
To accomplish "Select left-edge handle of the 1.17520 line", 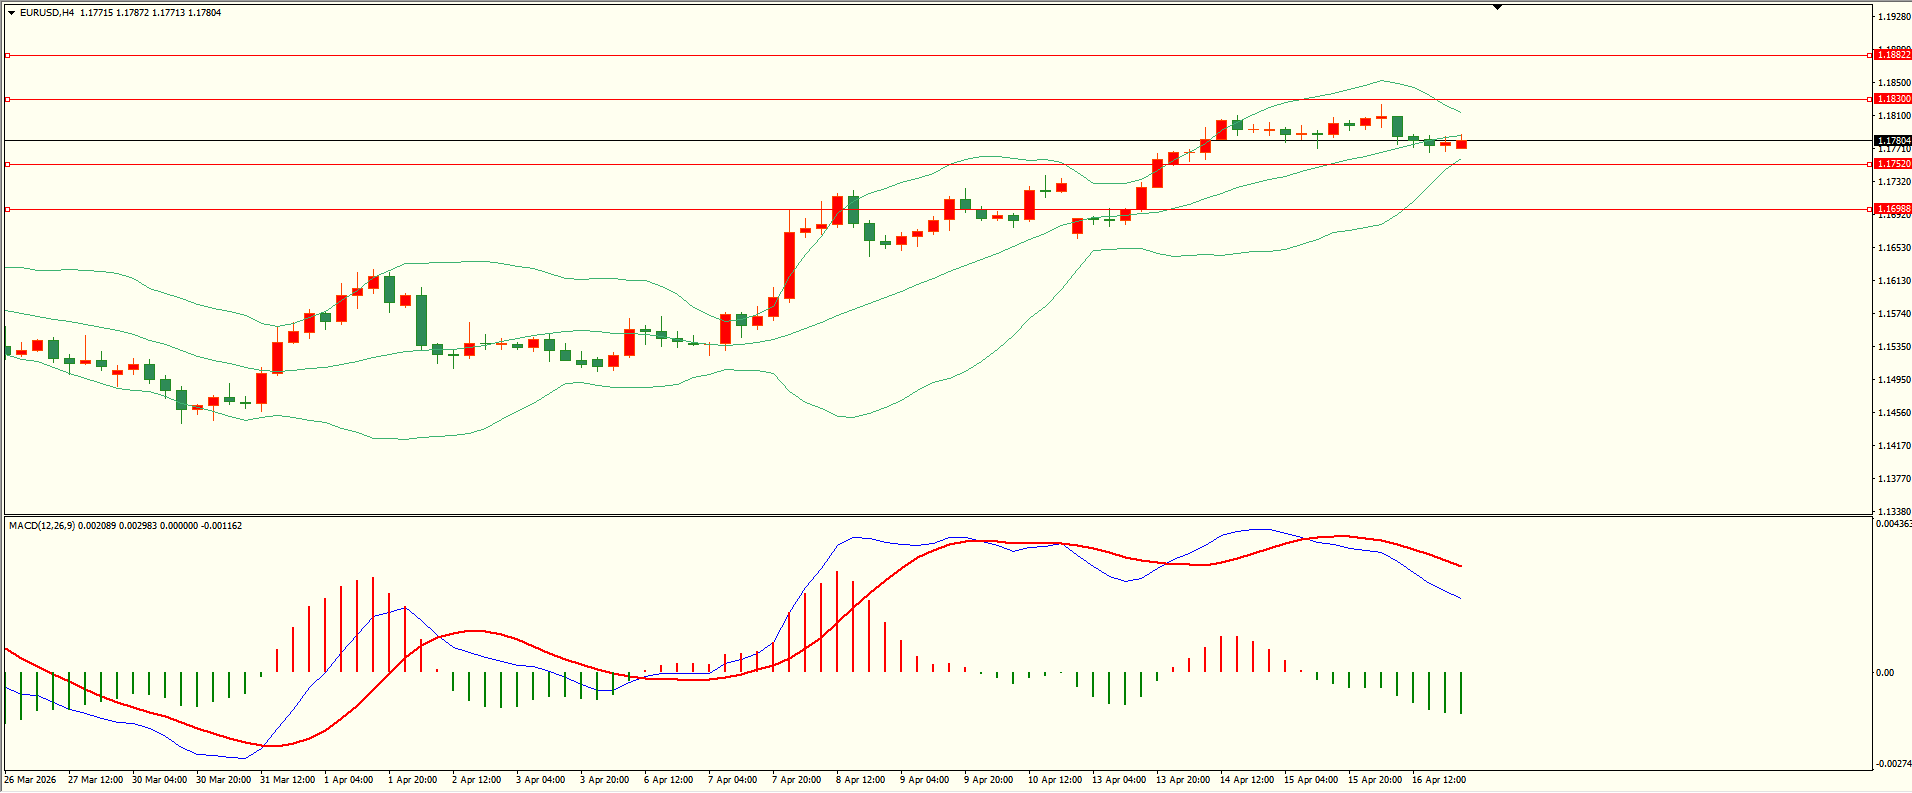I will (8, 164).
